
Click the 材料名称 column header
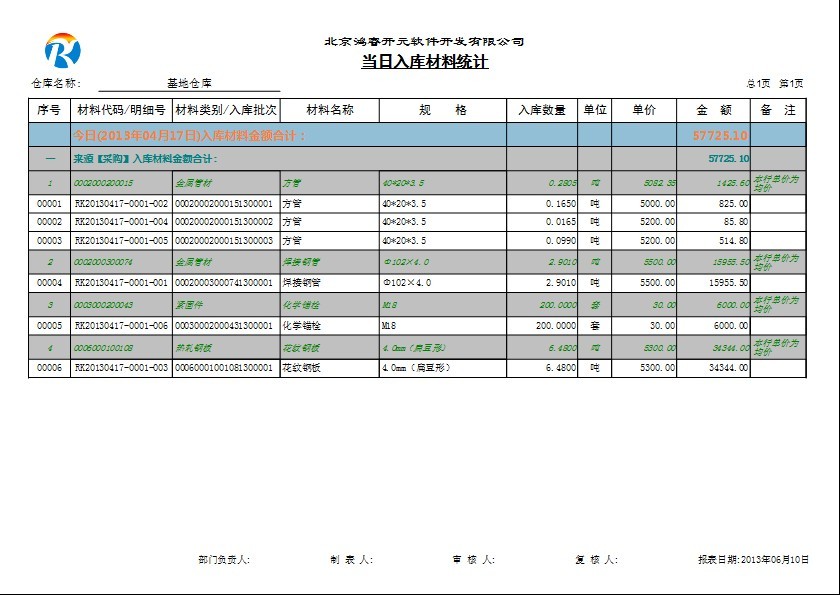(x=329, y=110)
